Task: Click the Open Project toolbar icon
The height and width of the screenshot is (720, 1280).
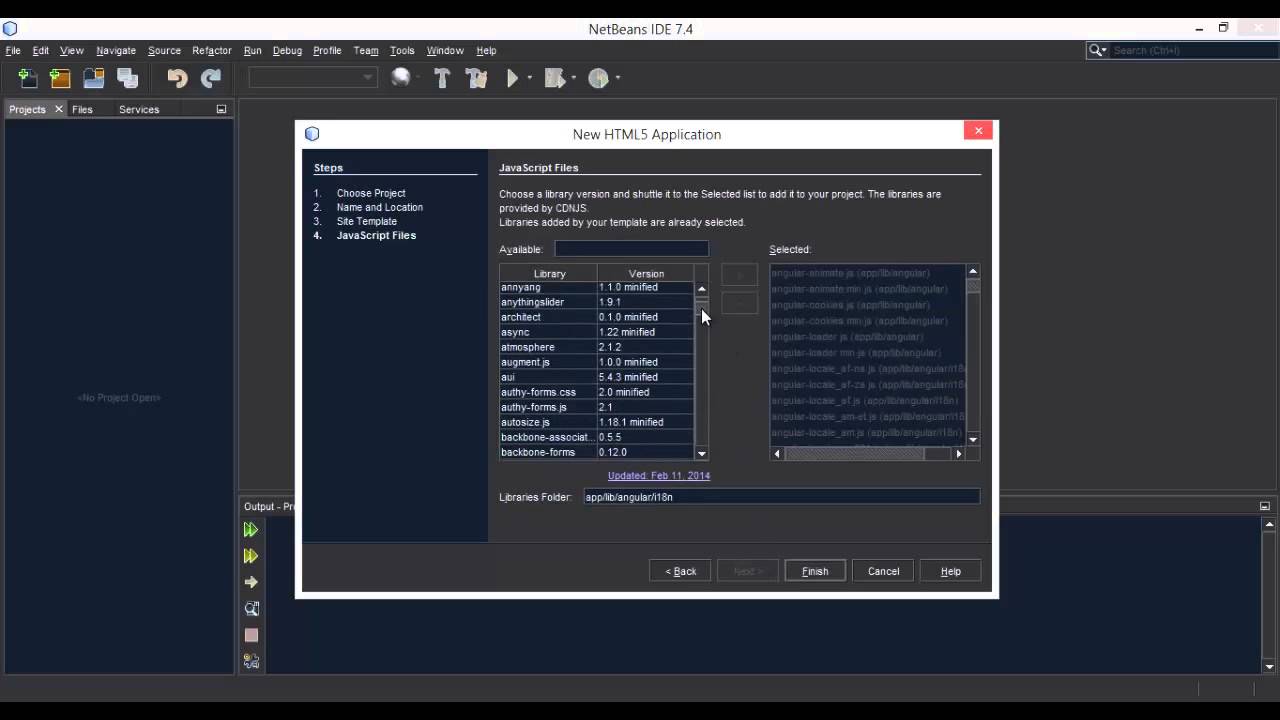Action: (94, 78)
